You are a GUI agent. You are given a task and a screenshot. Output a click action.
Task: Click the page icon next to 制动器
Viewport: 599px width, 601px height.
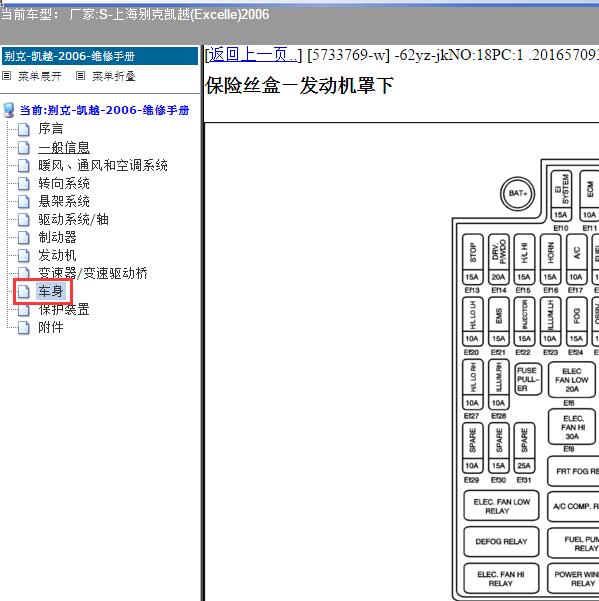[x=24, y=238]
